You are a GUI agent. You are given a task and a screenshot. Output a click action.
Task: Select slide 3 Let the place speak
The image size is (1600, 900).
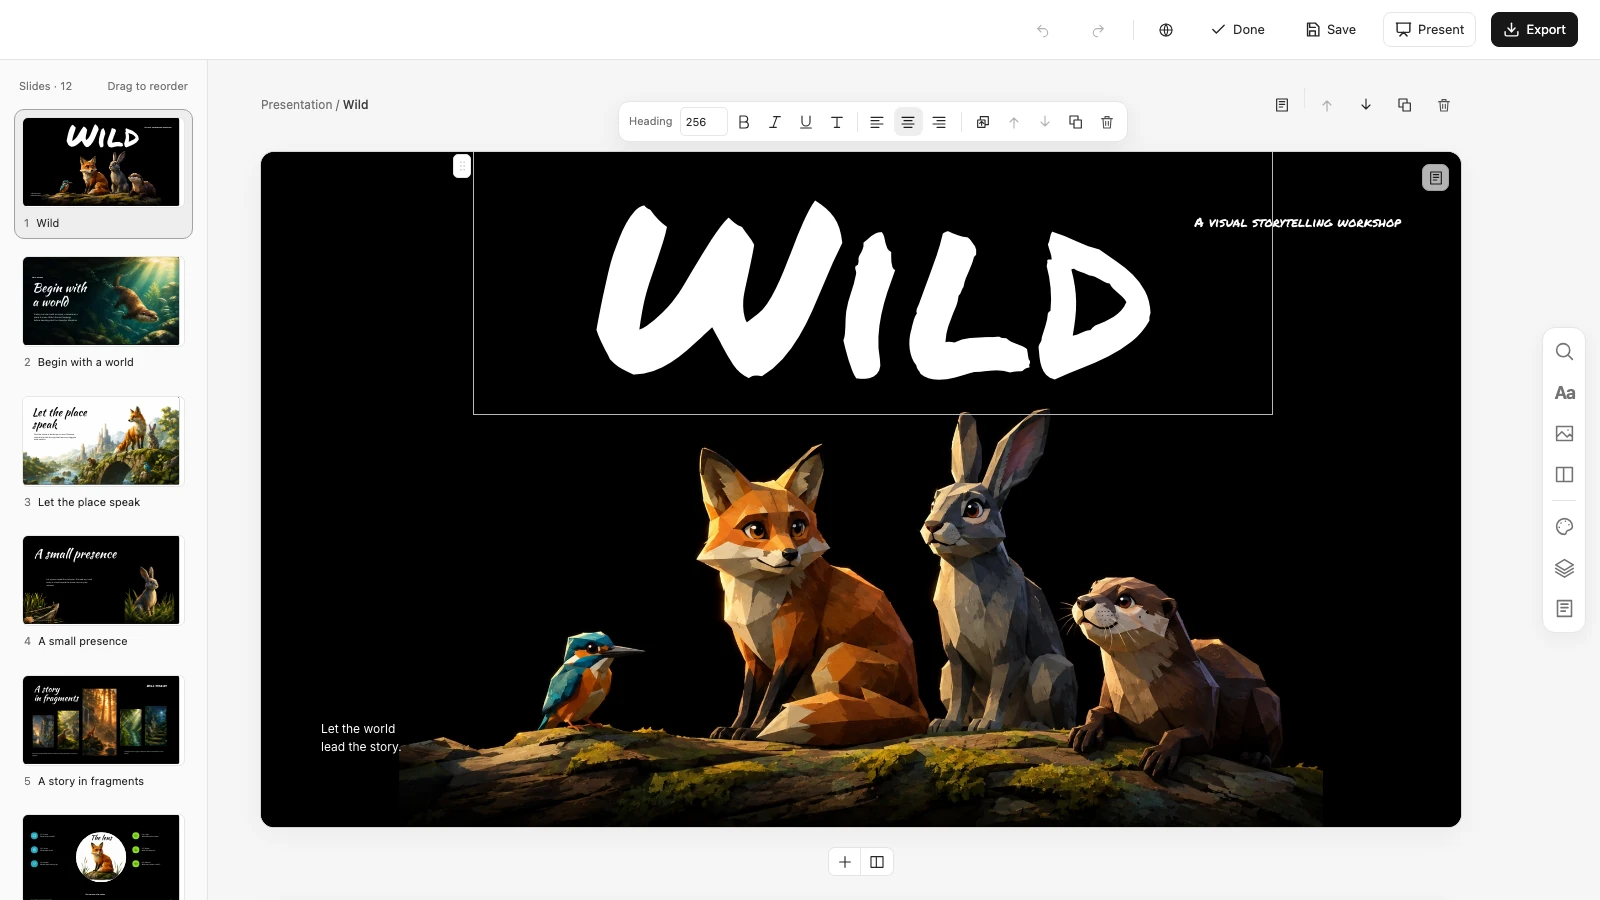point(102,453)
